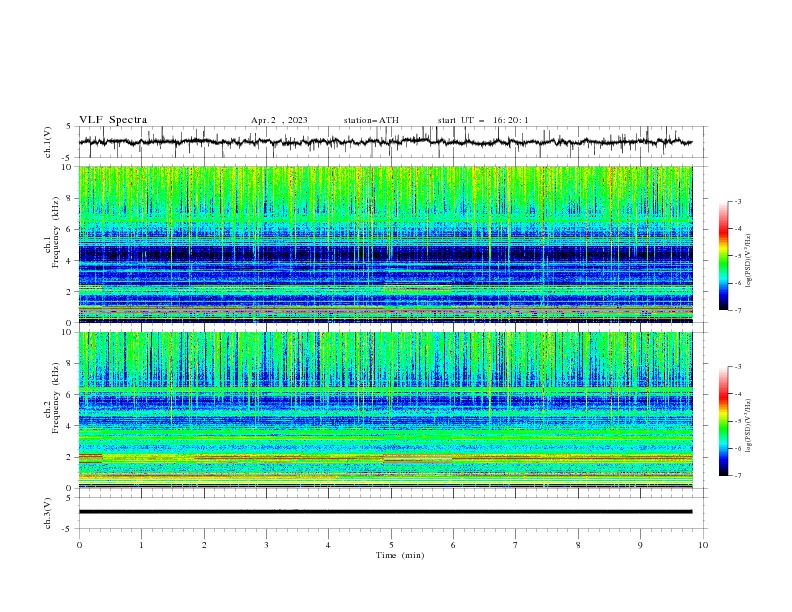Click the "-7" tick on ch.1 colorbar

(737, 310)
